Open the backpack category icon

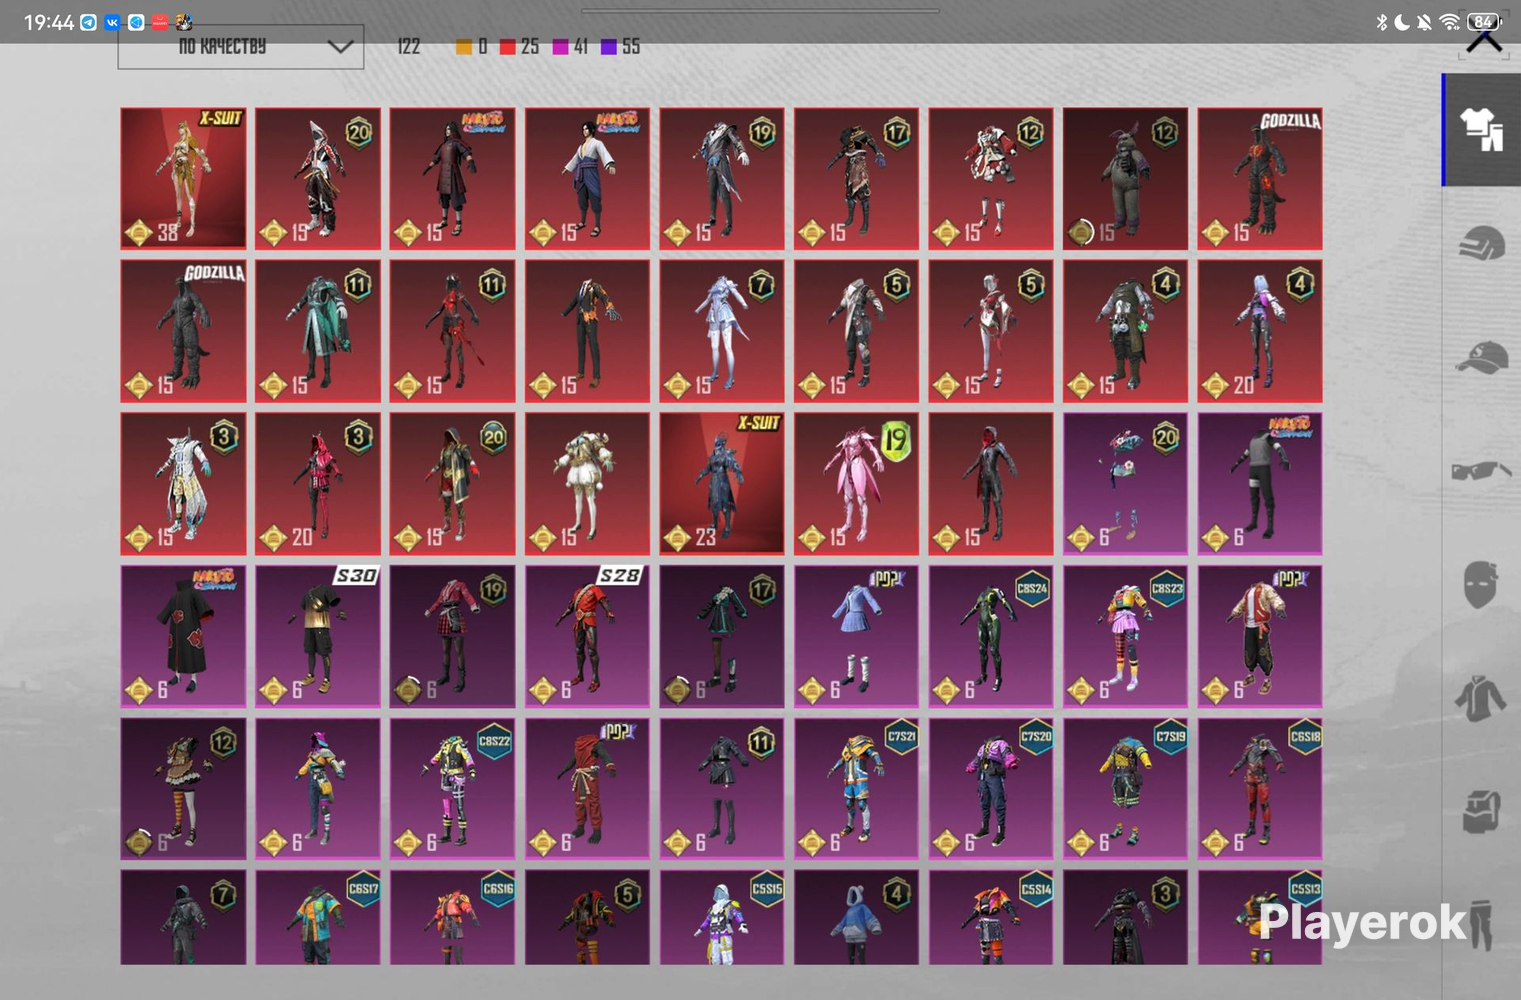coord(1481,811)
